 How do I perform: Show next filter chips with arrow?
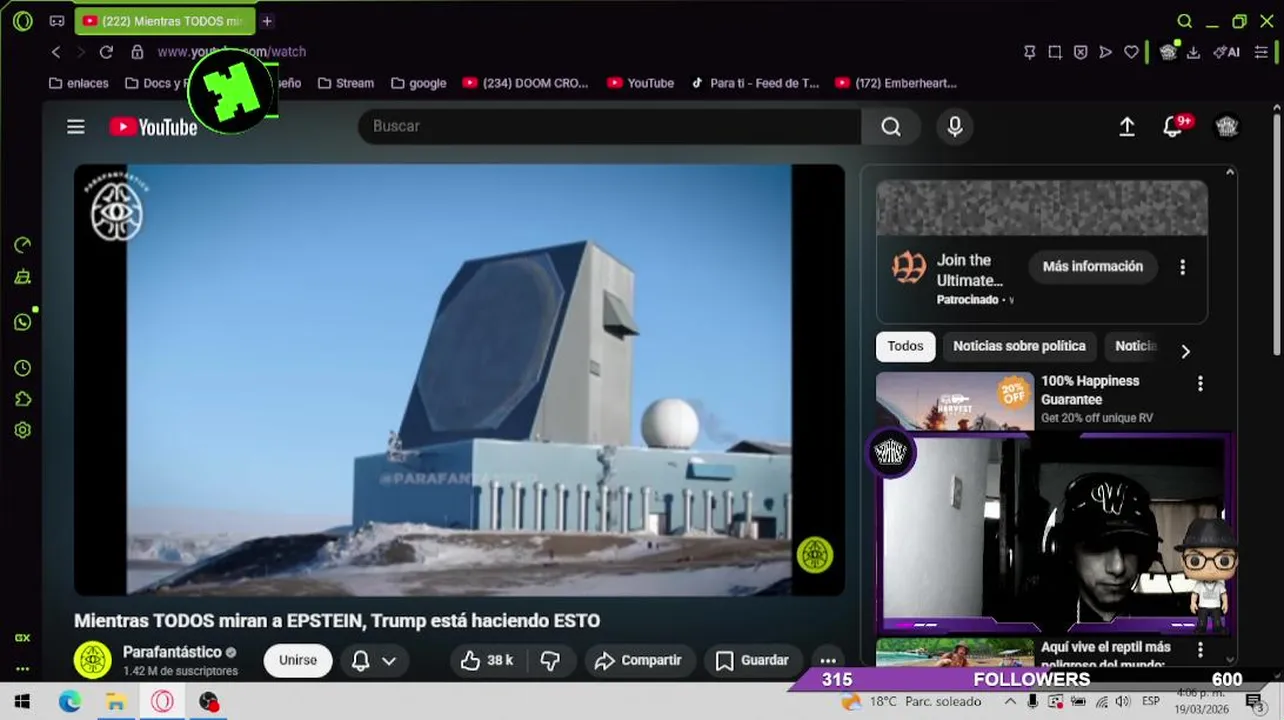[1185, 351]
